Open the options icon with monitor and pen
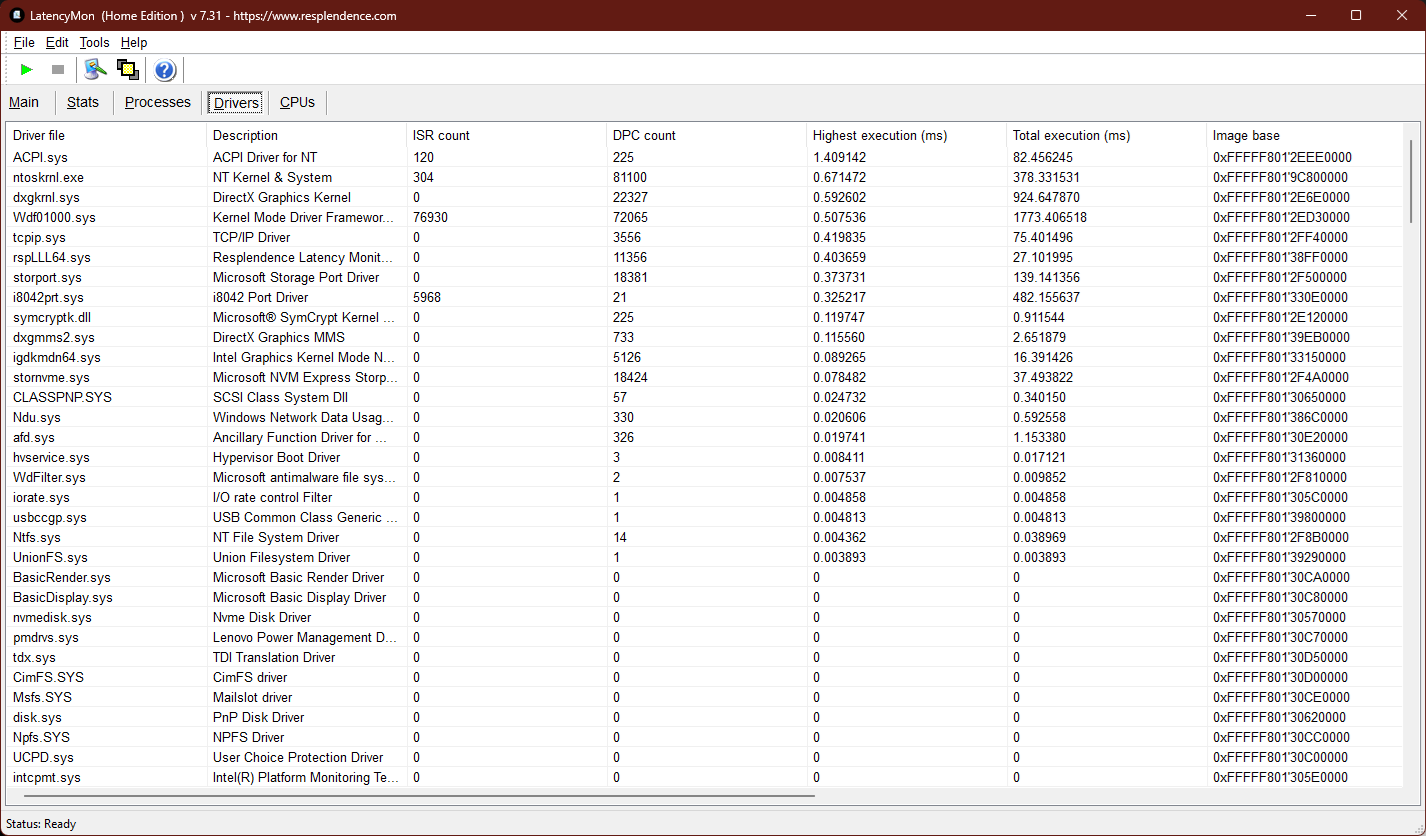Screen dimensions: 1426x836 95,70
